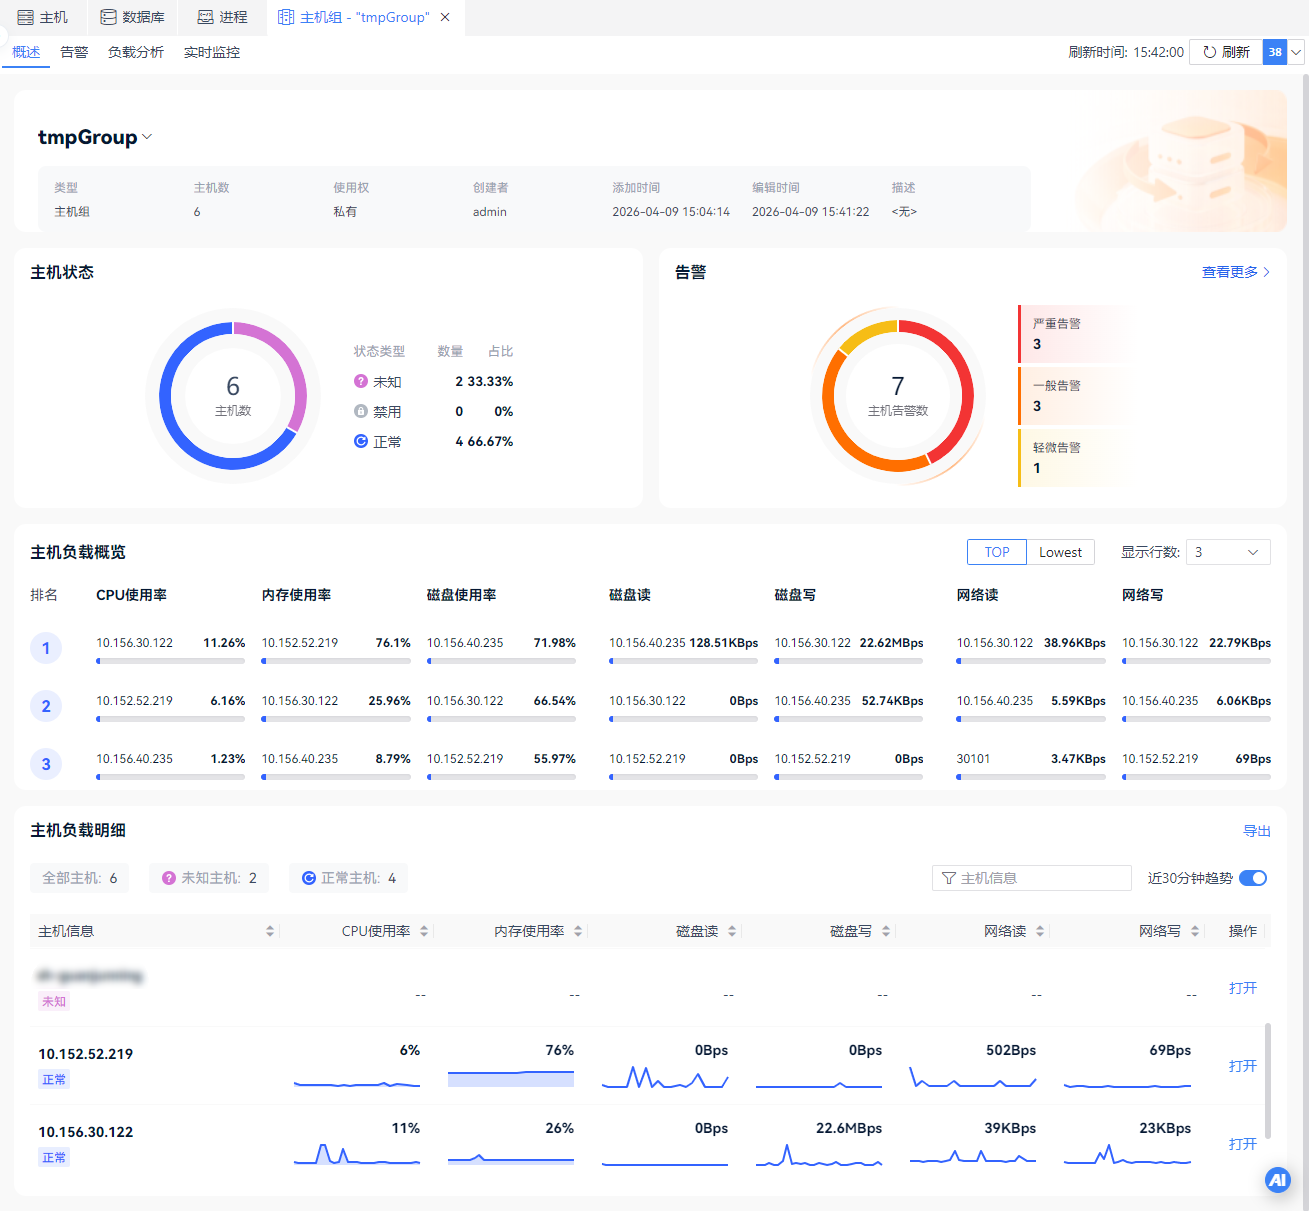Sort by 磁盘读 column arrows
The image size is (1309, 1211).
click(732, 931)
